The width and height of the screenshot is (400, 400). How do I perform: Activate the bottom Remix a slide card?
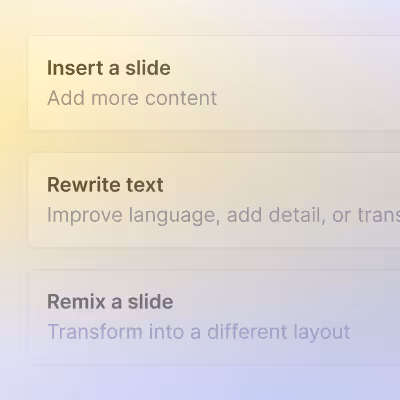(x=214, y=317)
